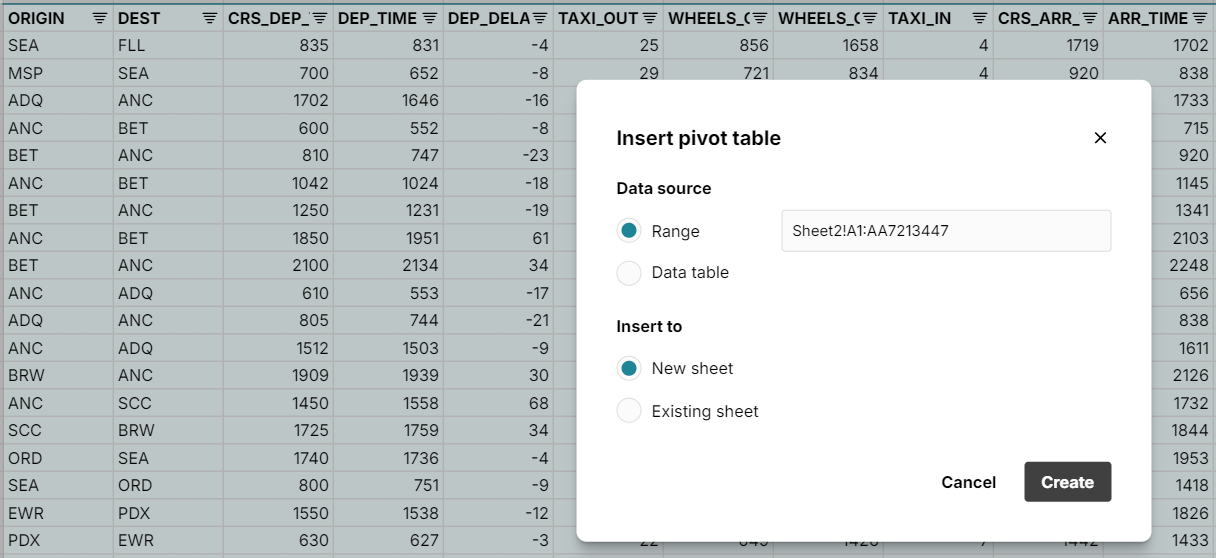1216x558 pixels.
Task: Open filter icon on DEST column
Action: (x=209, y=18)
